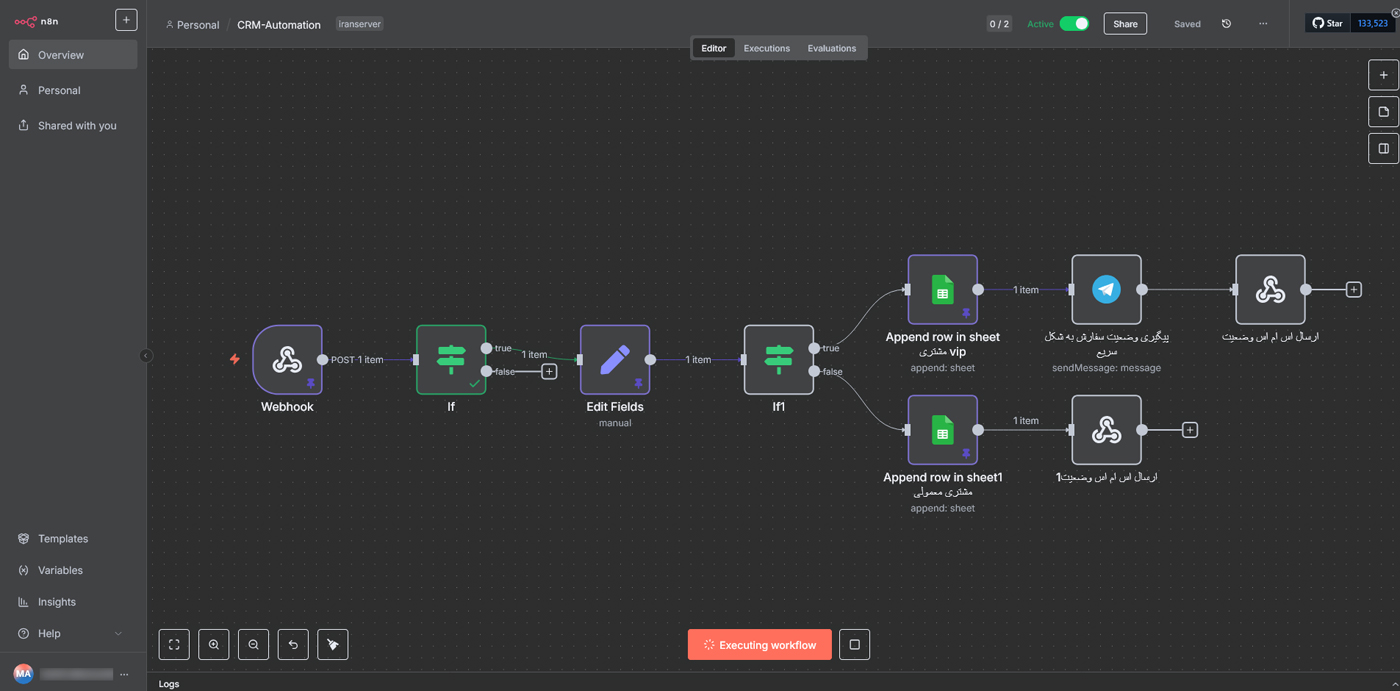Click the Append row in sheet VIP node
Screen dimensions: 1400x691
pos(942,290)
